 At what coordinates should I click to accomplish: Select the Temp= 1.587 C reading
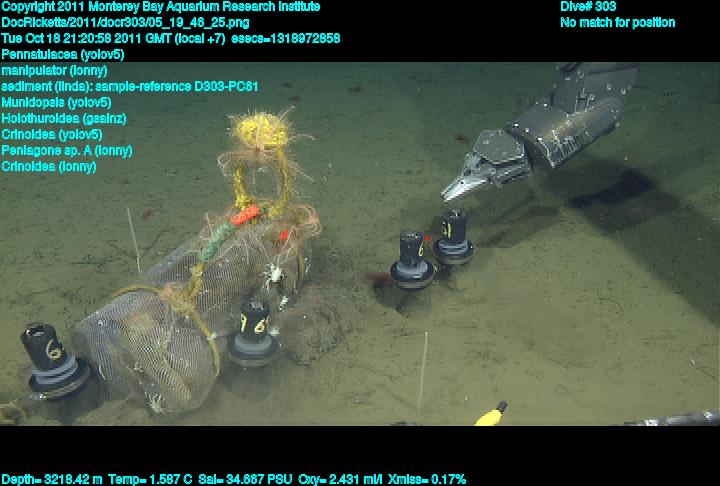point(150,480)
